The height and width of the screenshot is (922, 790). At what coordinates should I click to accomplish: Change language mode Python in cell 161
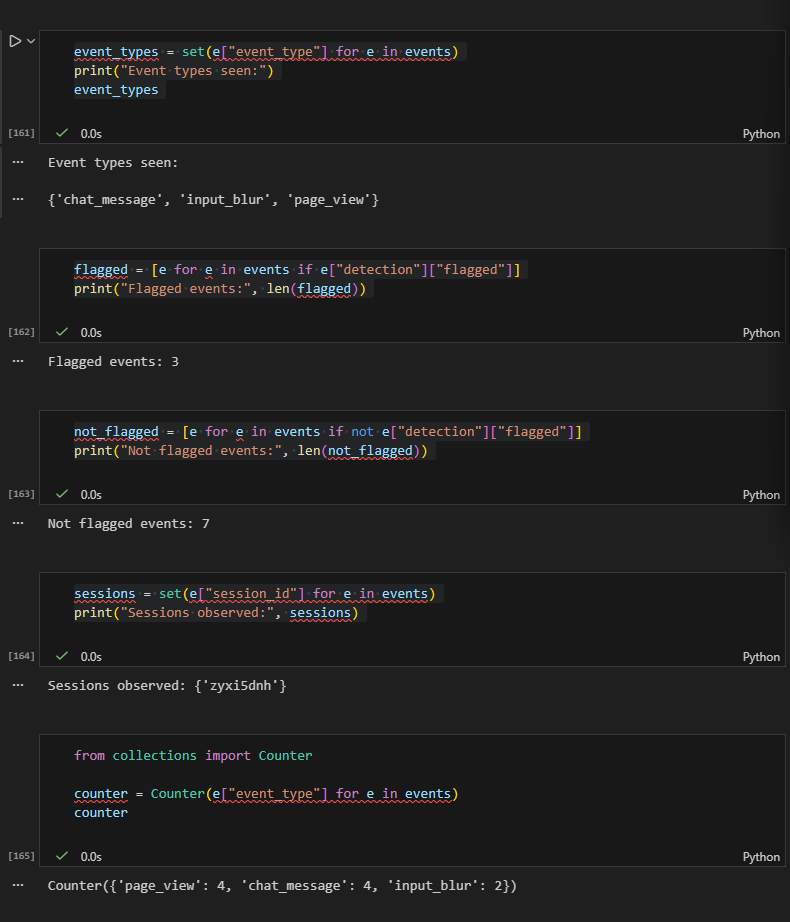coord(760,134)
